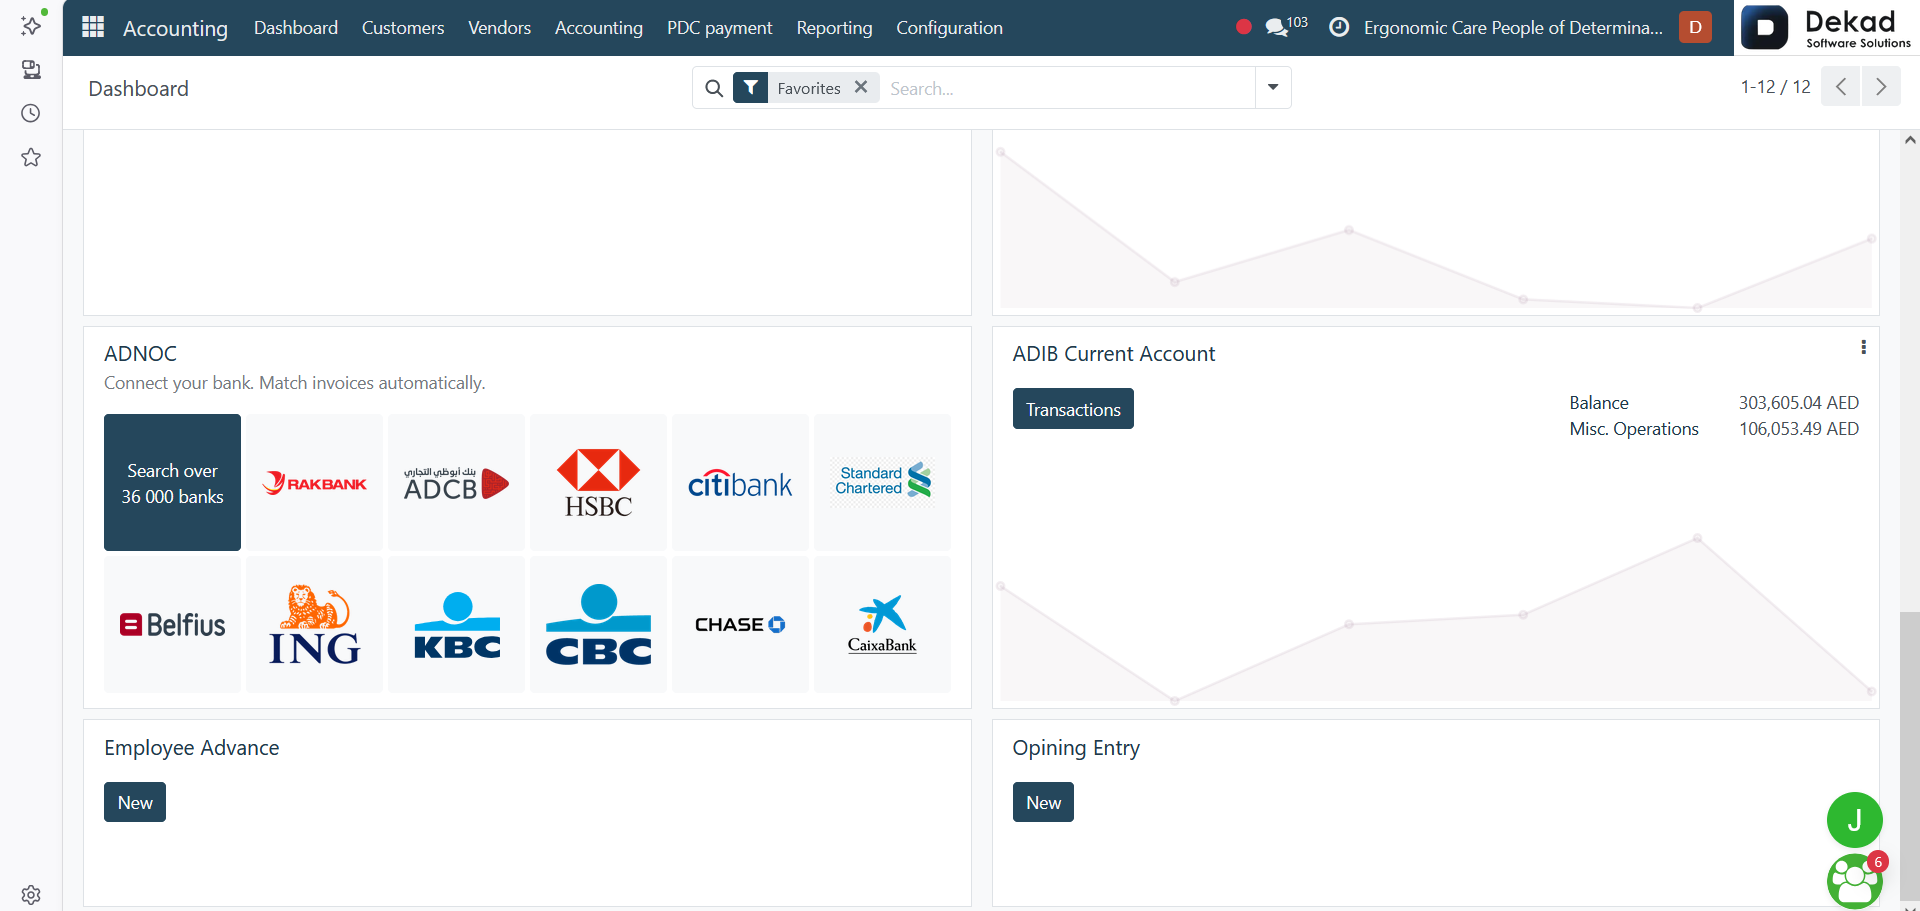Click the Balance label
1920x911 pixels.
click(1599, 403)
